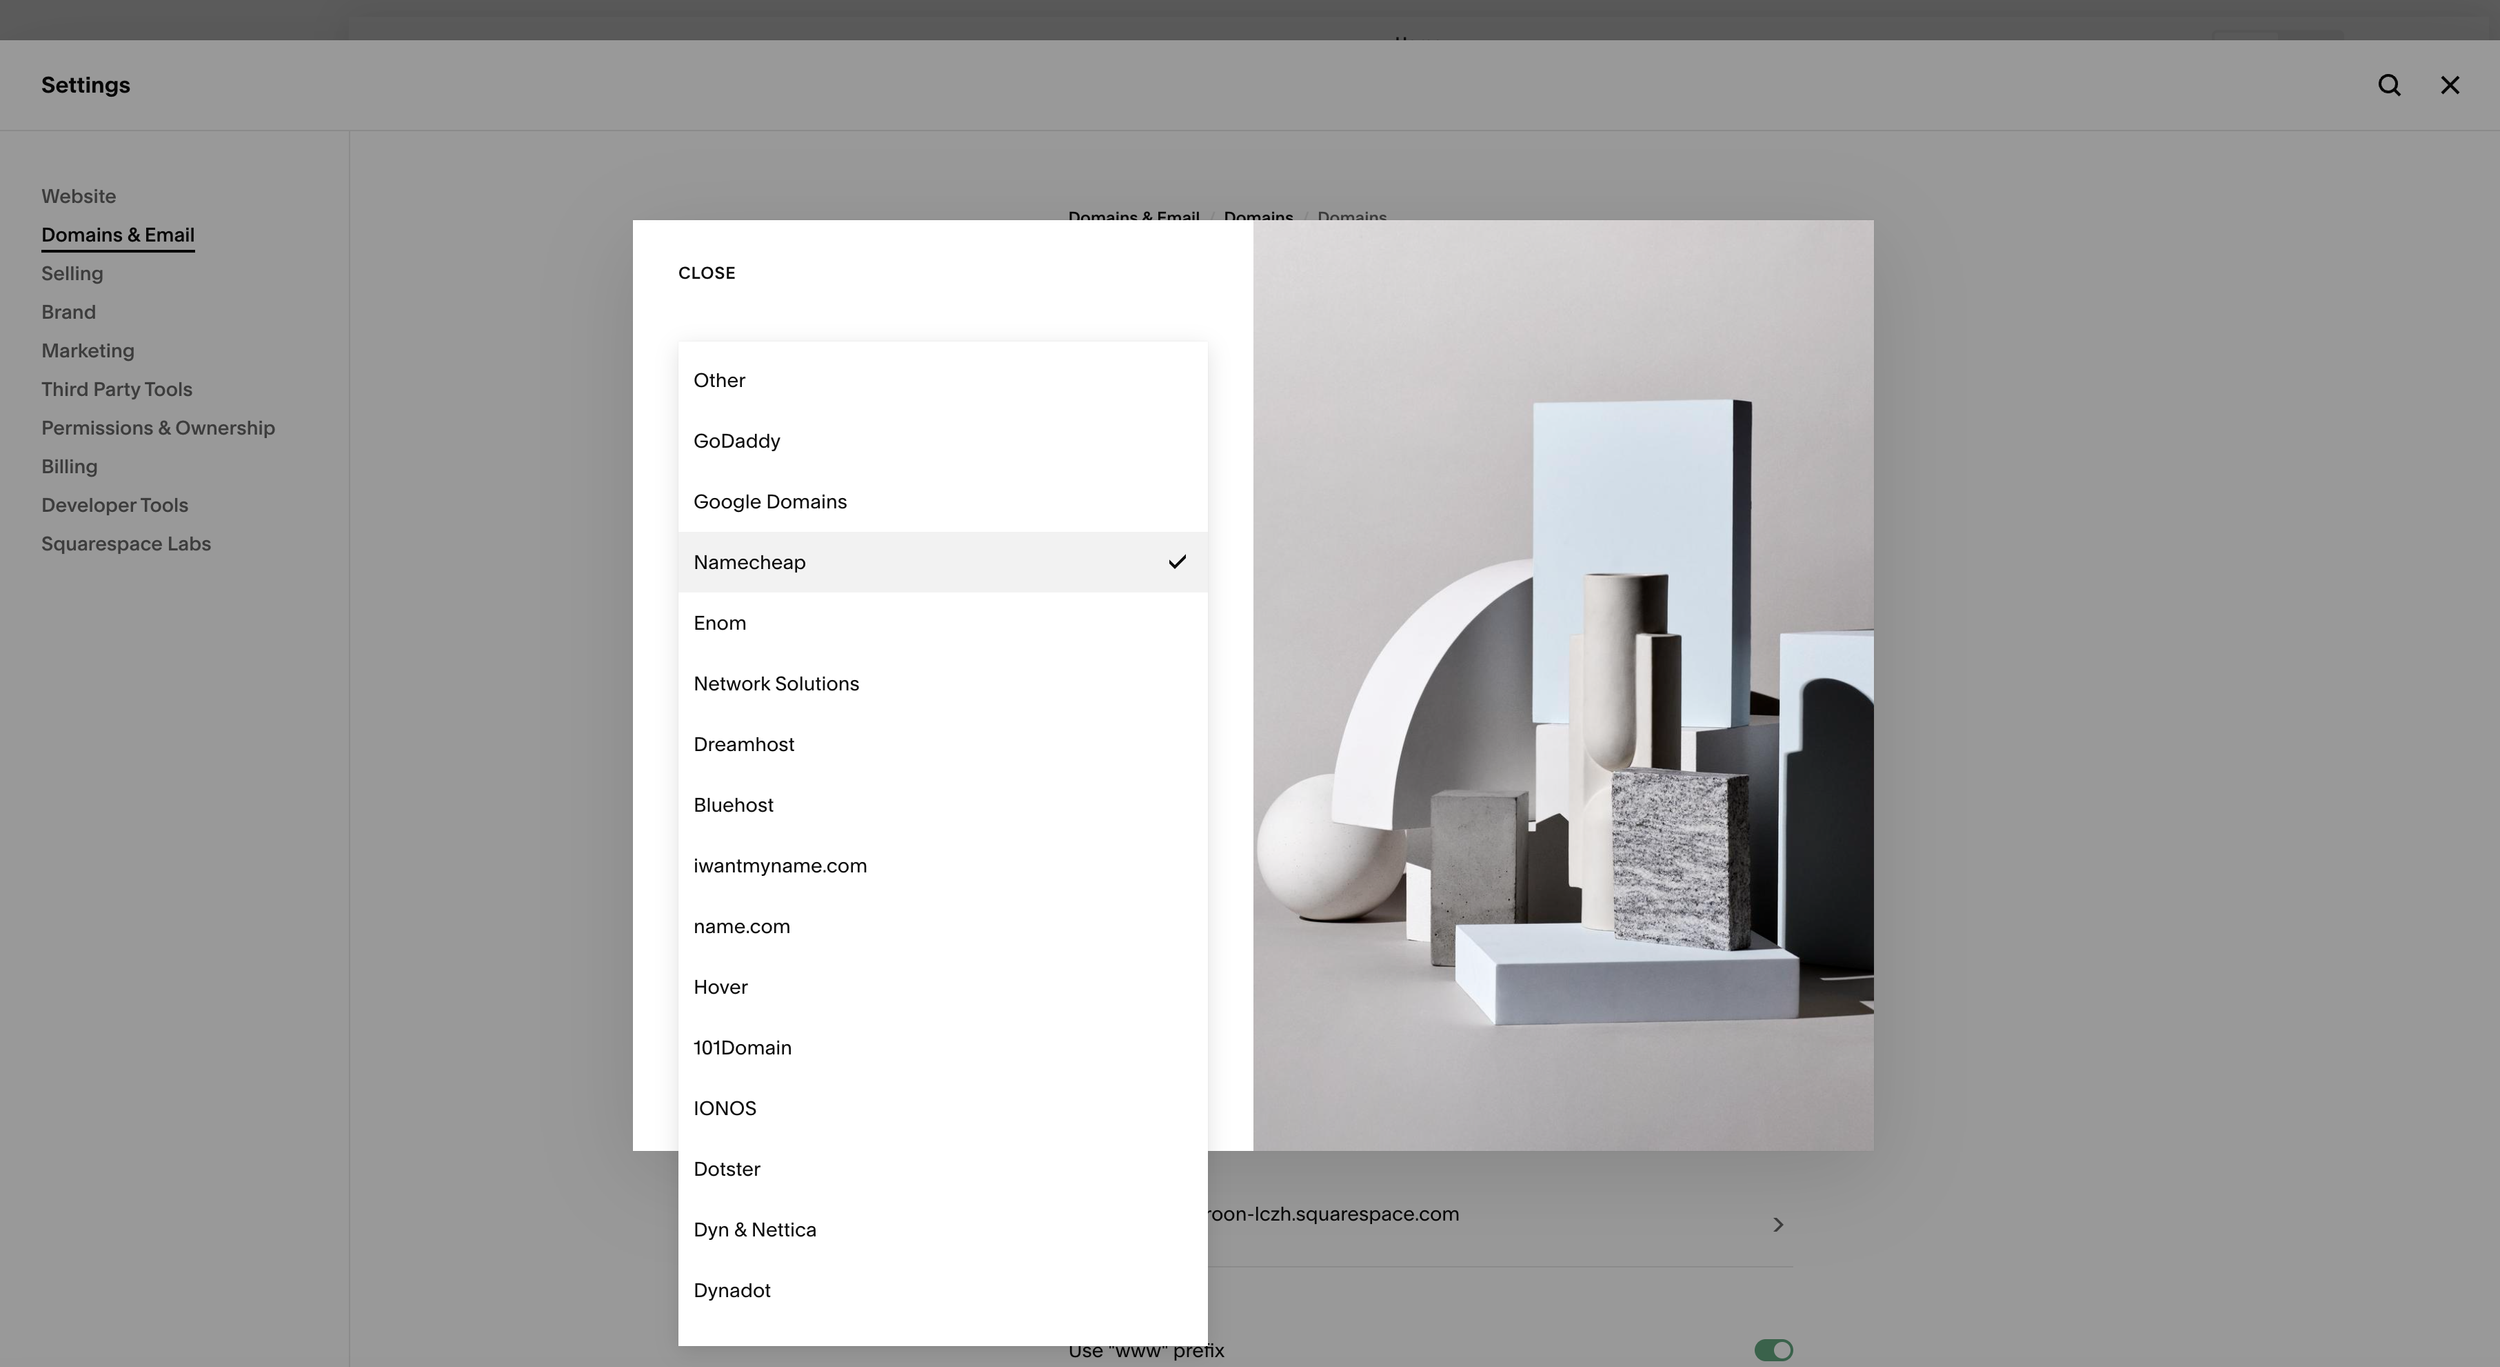Open Squarespace Labs in sidebar

tap(126, 544)
